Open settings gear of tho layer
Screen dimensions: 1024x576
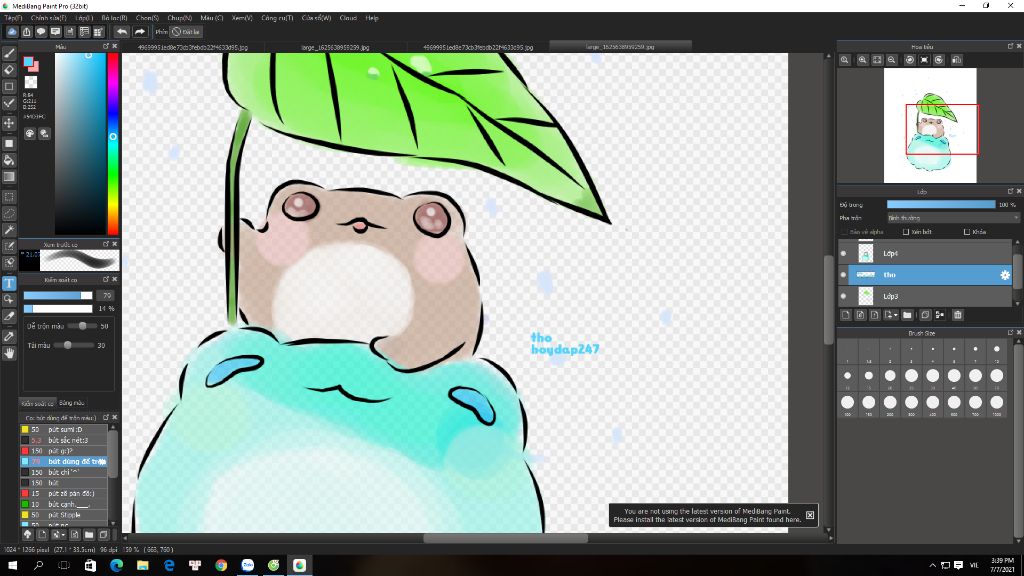1005,275
